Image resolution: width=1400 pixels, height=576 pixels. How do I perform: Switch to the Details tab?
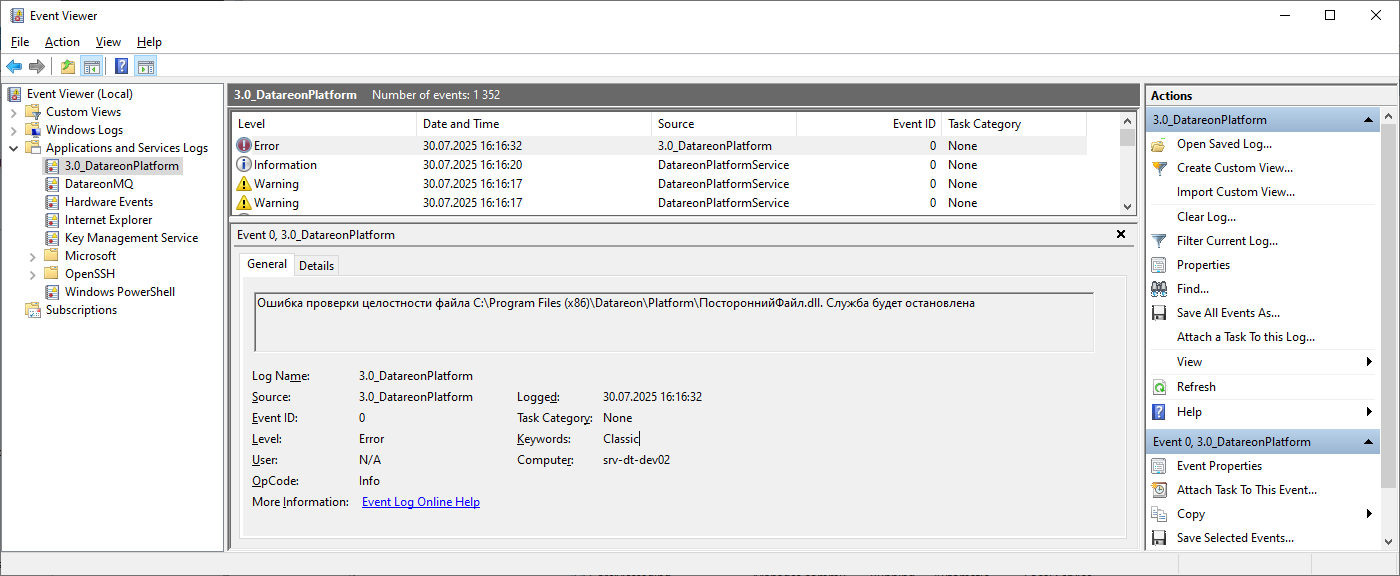point(316,265)
